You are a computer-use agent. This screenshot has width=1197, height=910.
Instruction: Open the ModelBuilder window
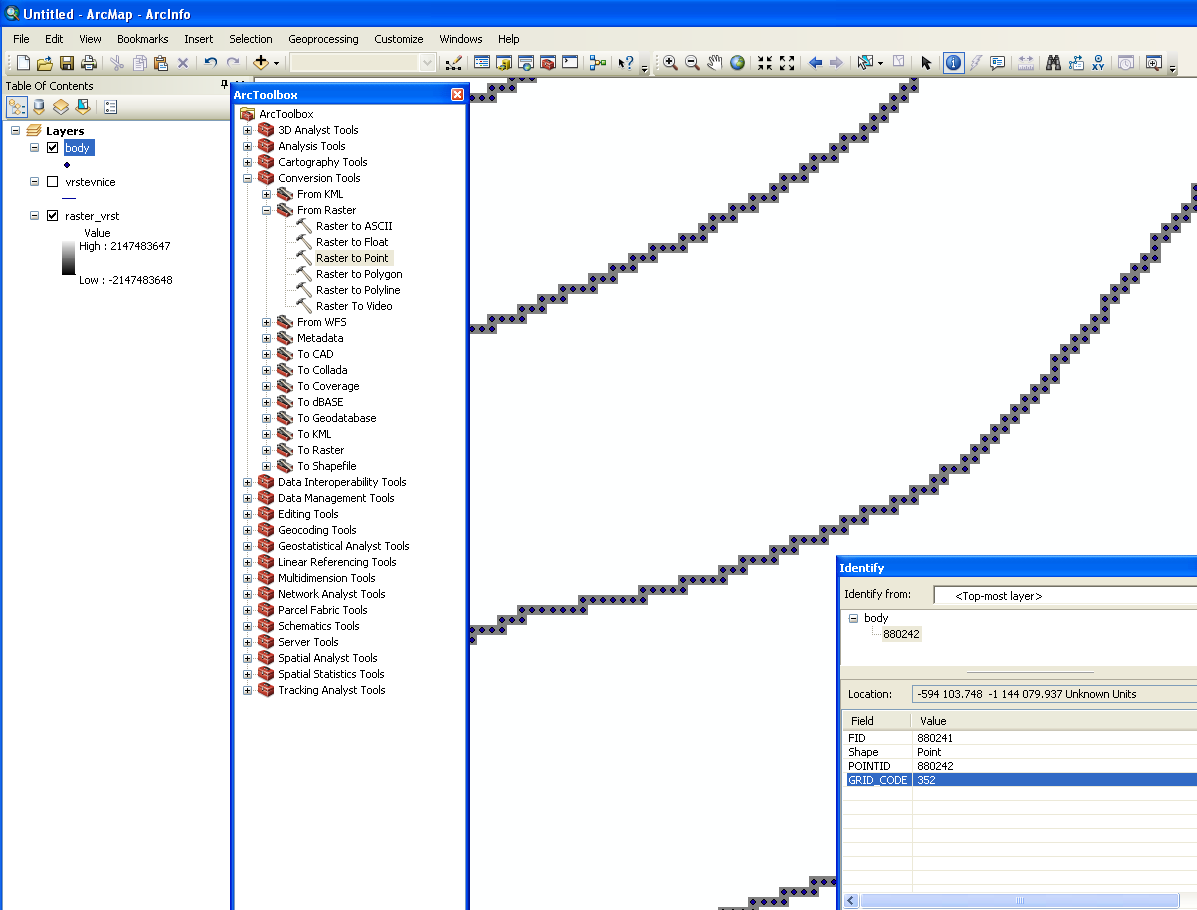[598, 63]
